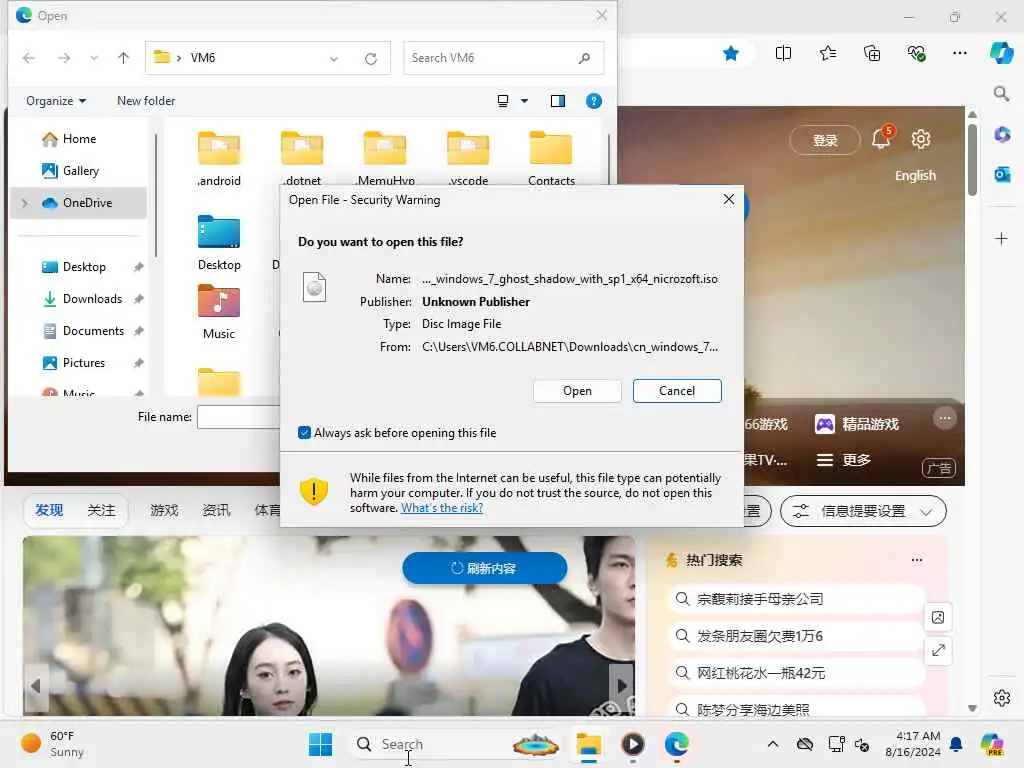Expand the VM6 address path dropdown
The width and height of the screenshot is (1024, 768).
334,58
